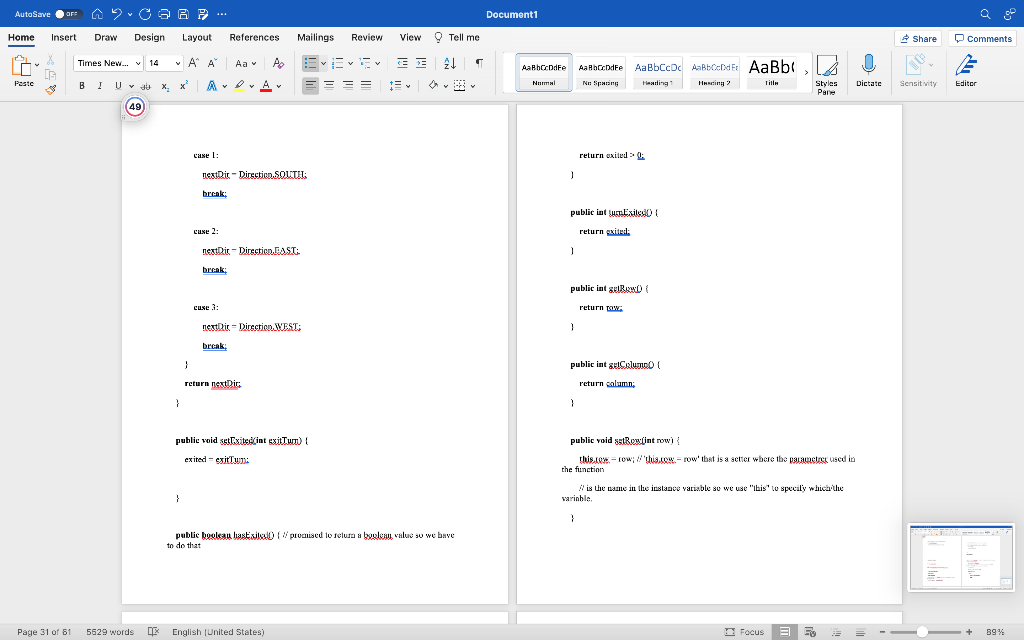The image size is (1024, 640).
Task: Enable Focus mode
Action: click(744, 632)
